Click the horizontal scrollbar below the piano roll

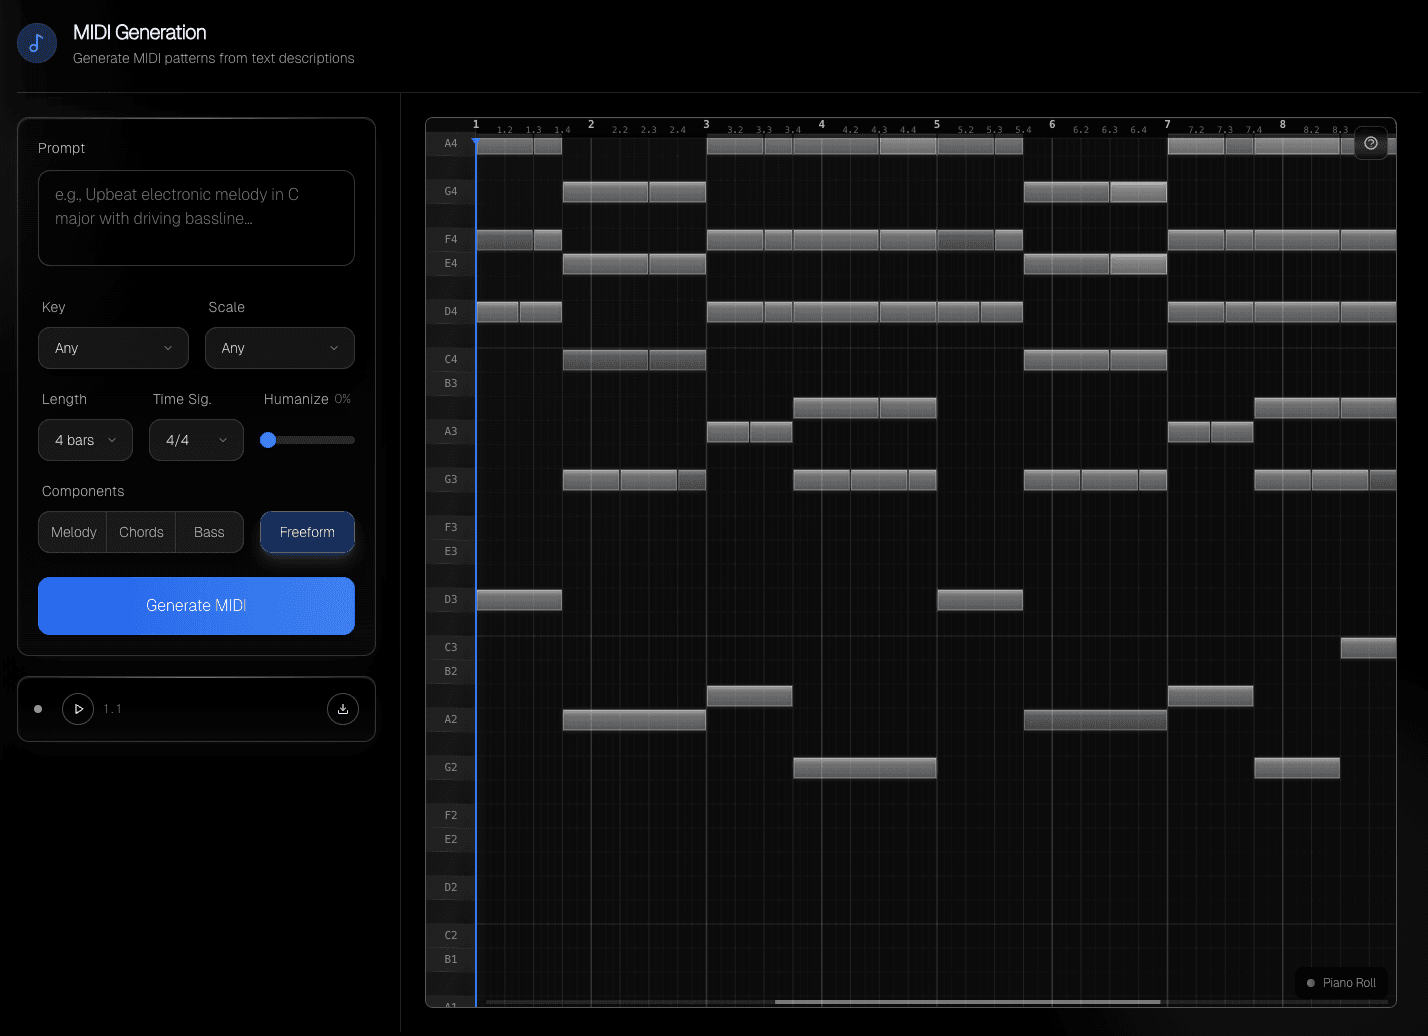click(965, 1001)
